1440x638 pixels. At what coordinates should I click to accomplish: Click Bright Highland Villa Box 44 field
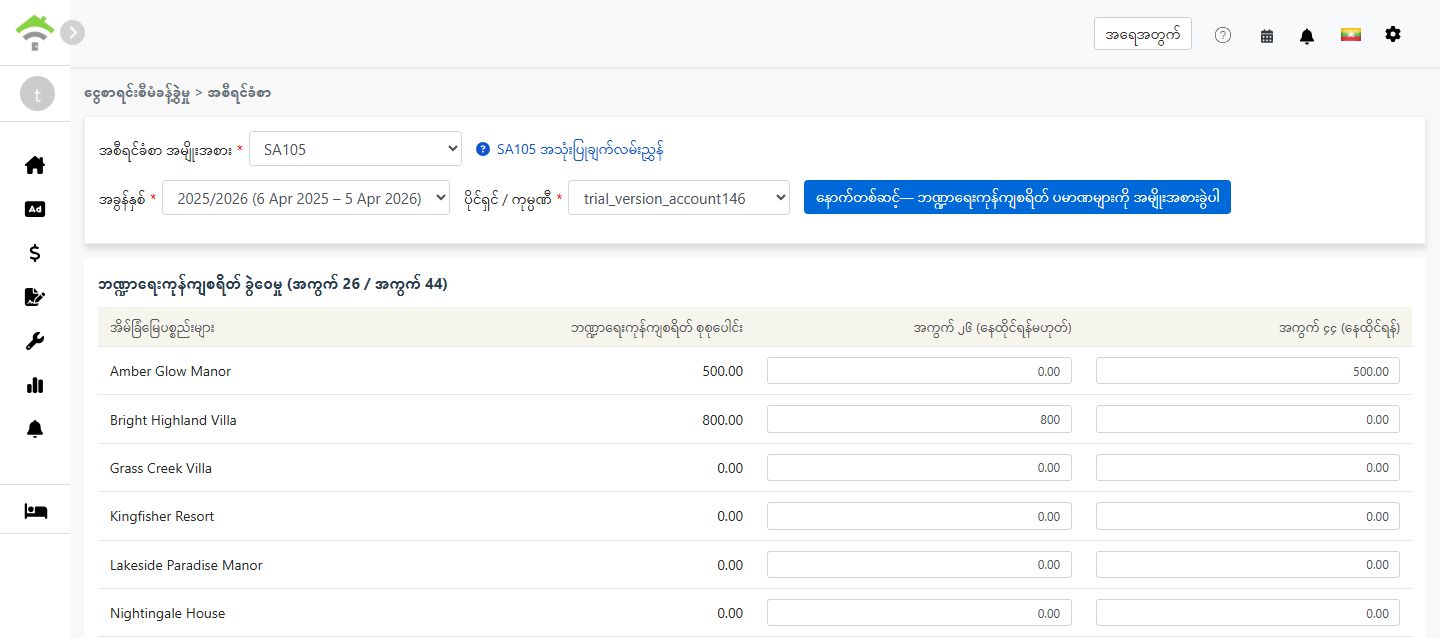pyautogui.click(x=1248, y=419)
